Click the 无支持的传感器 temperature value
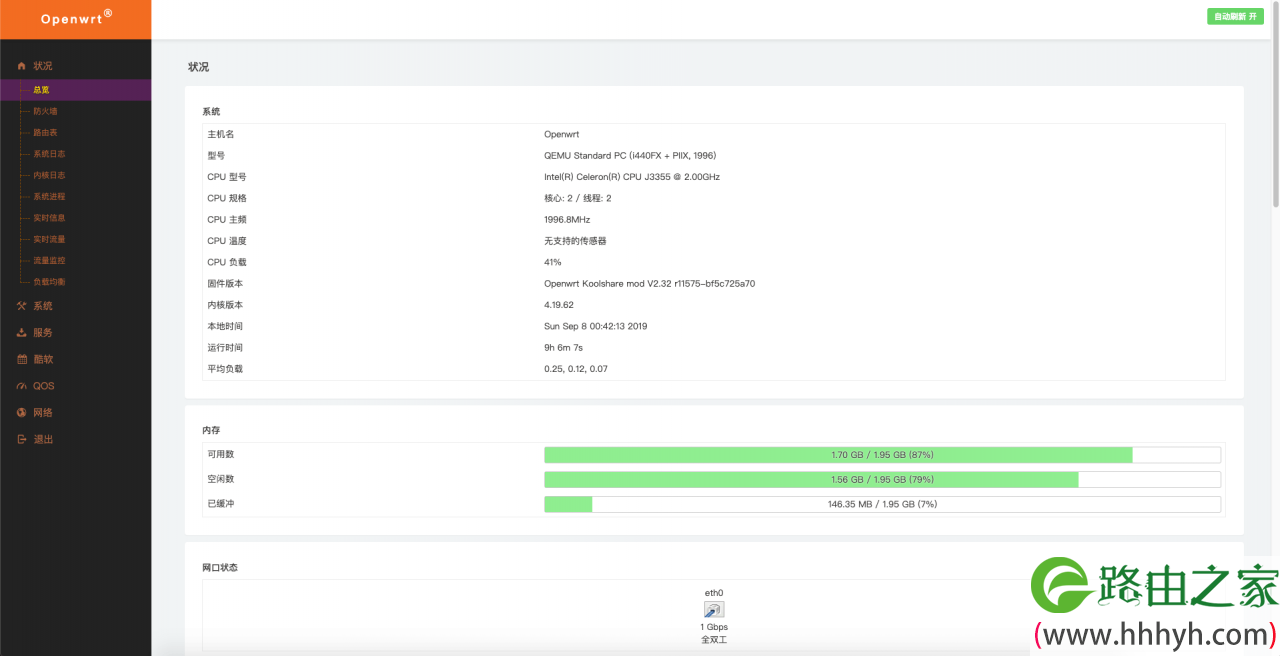Image resolution: width=1280 pixels, height=656 pixels. tap(575, 241)
